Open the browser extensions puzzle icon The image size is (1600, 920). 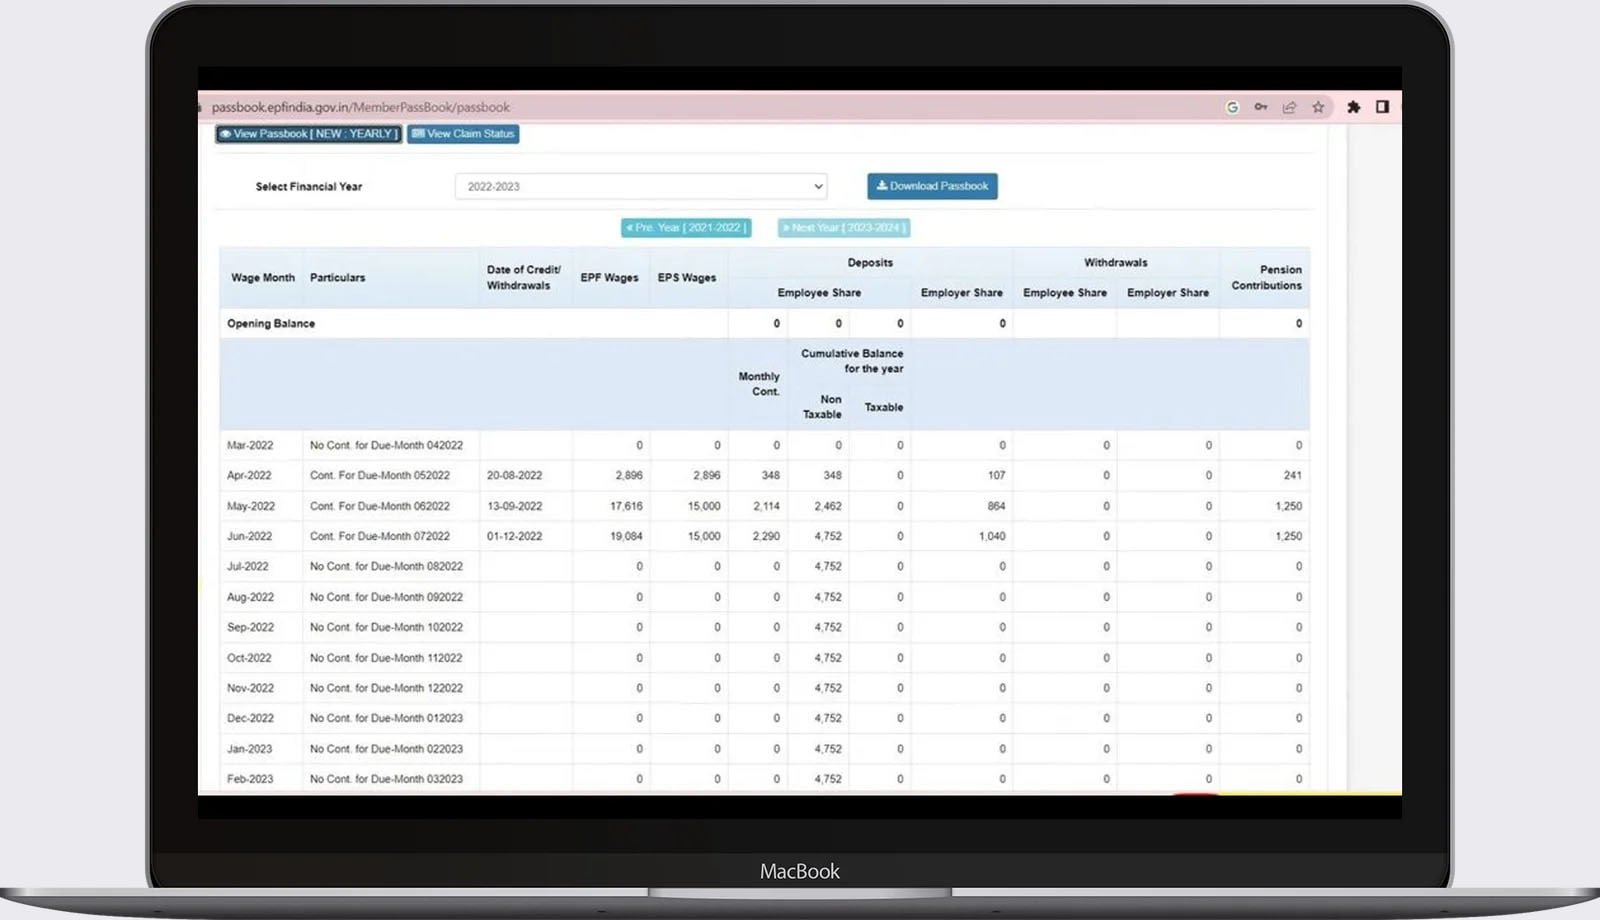coord(1353,107)
